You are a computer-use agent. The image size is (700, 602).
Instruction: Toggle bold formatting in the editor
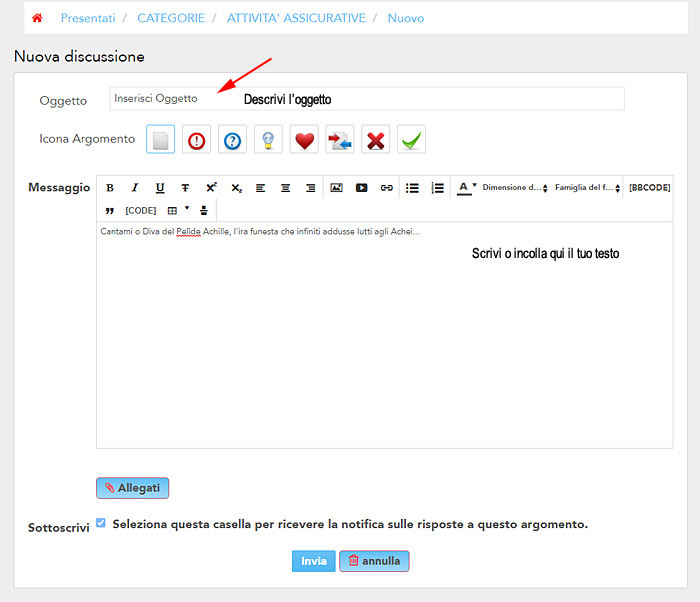[x=110, y=188]
